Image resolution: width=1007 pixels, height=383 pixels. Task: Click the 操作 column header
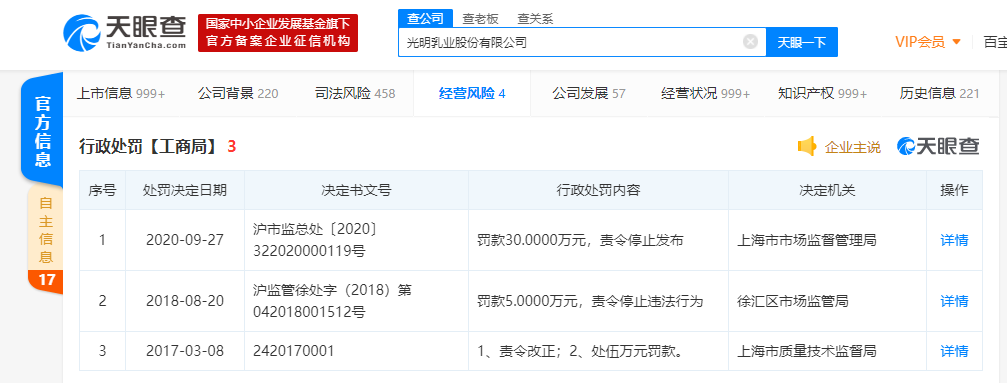[954, 190]
